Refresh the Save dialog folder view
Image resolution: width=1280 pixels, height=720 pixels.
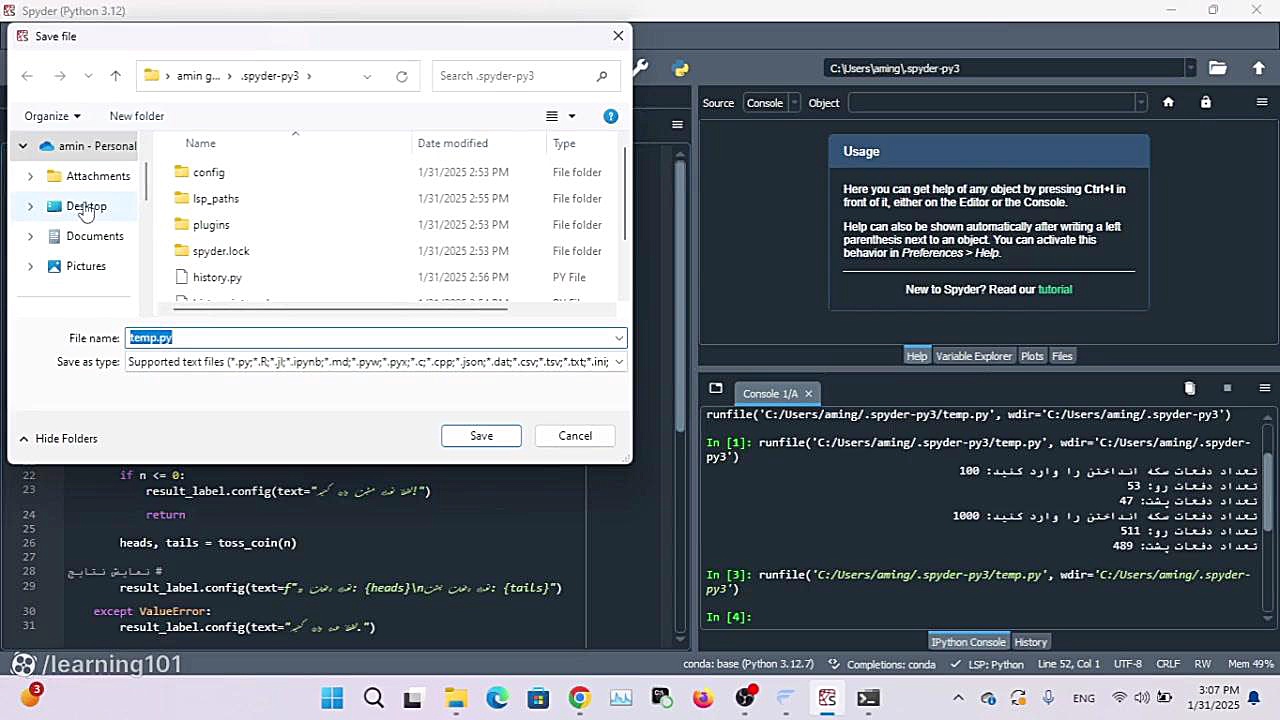402,76
